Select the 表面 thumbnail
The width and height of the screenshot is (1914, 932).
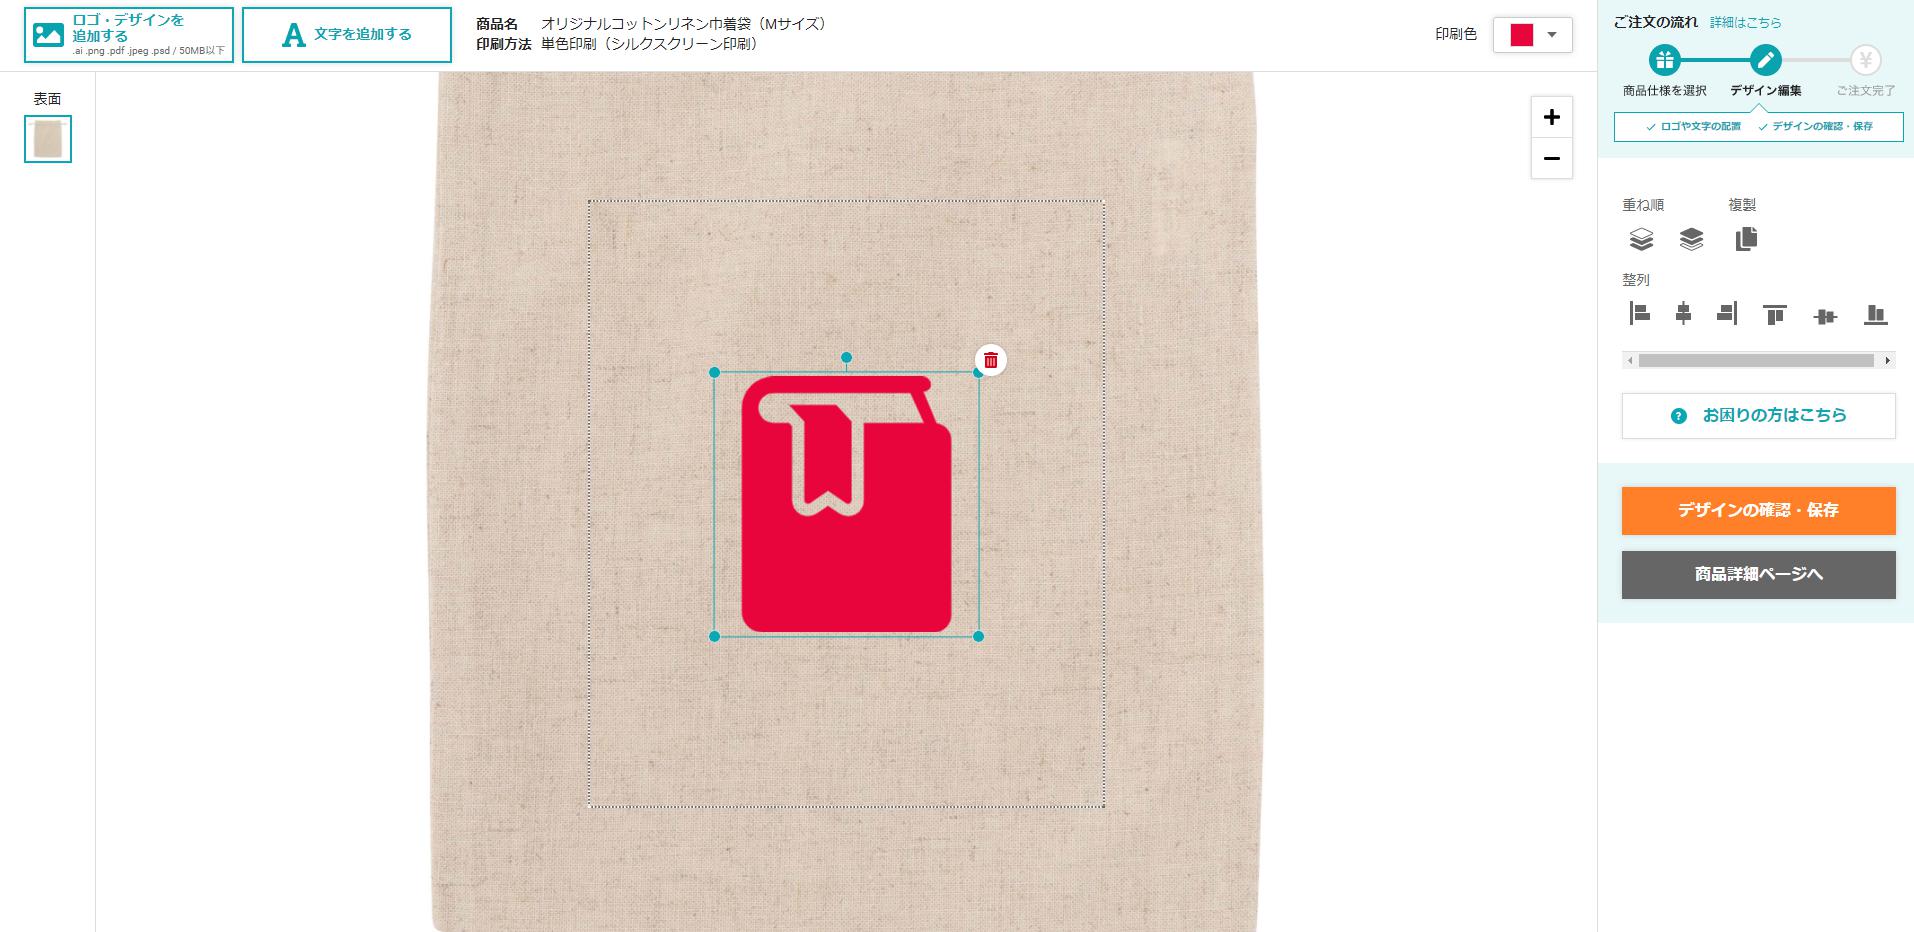point(48,139)
